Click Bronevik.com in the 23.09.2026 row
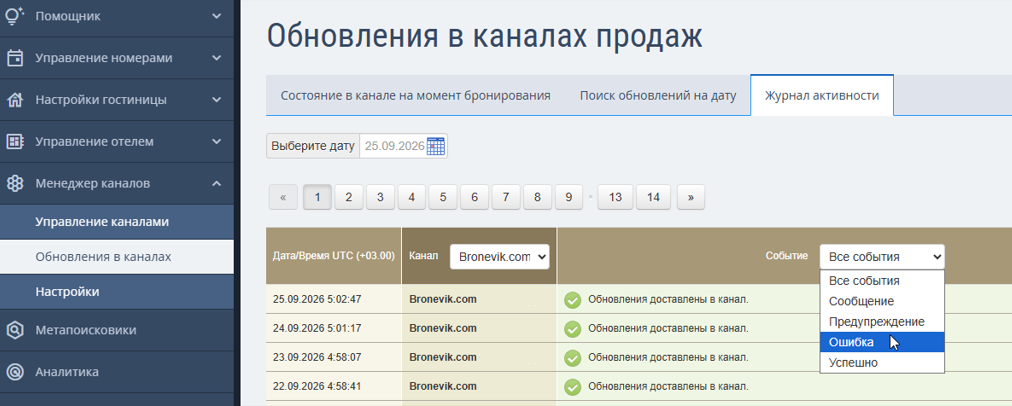This screenshot has height=406, width=1012. click(x=443, y=357)
